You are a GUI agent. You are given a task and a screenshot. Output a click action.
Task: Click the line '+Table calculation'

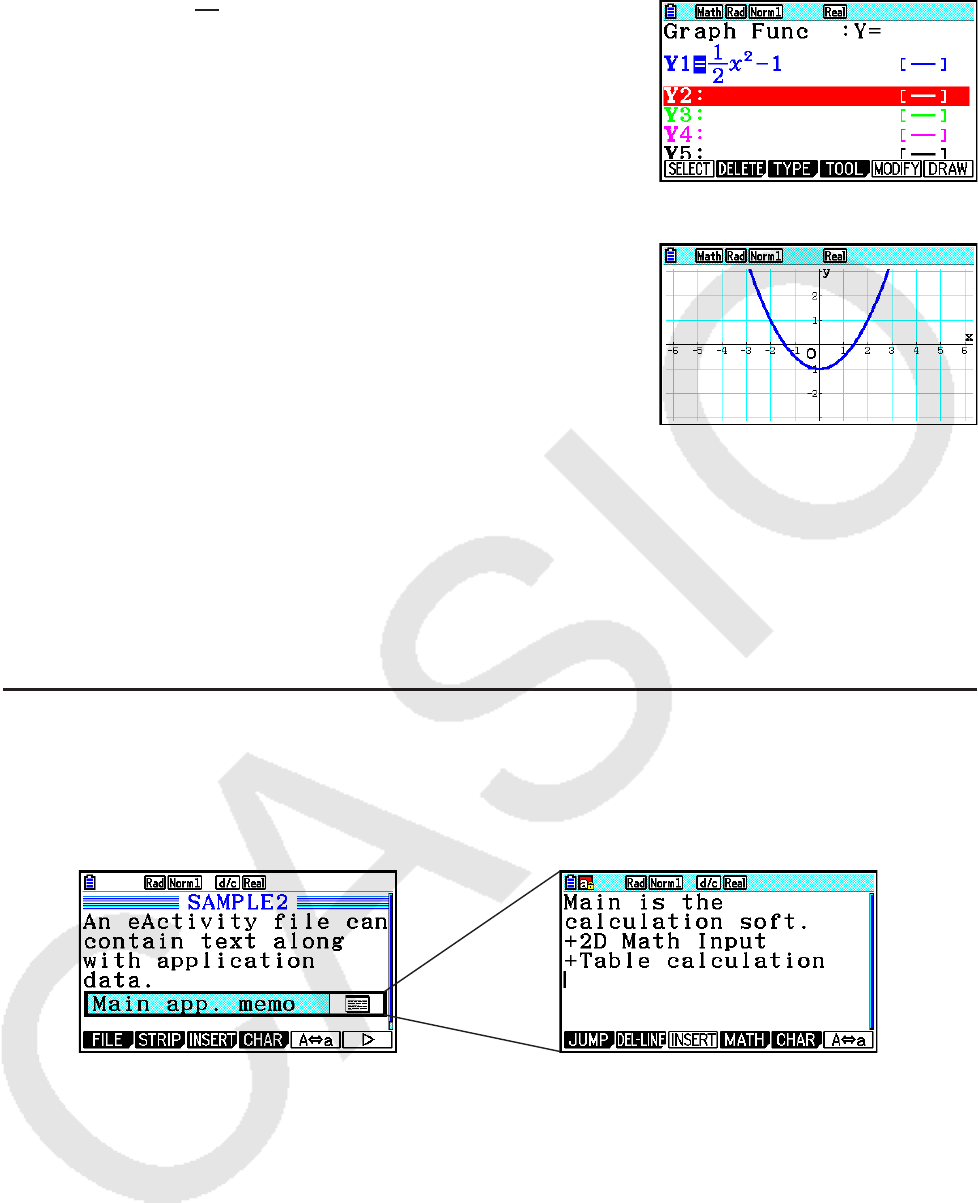click(x=695, y=962)
